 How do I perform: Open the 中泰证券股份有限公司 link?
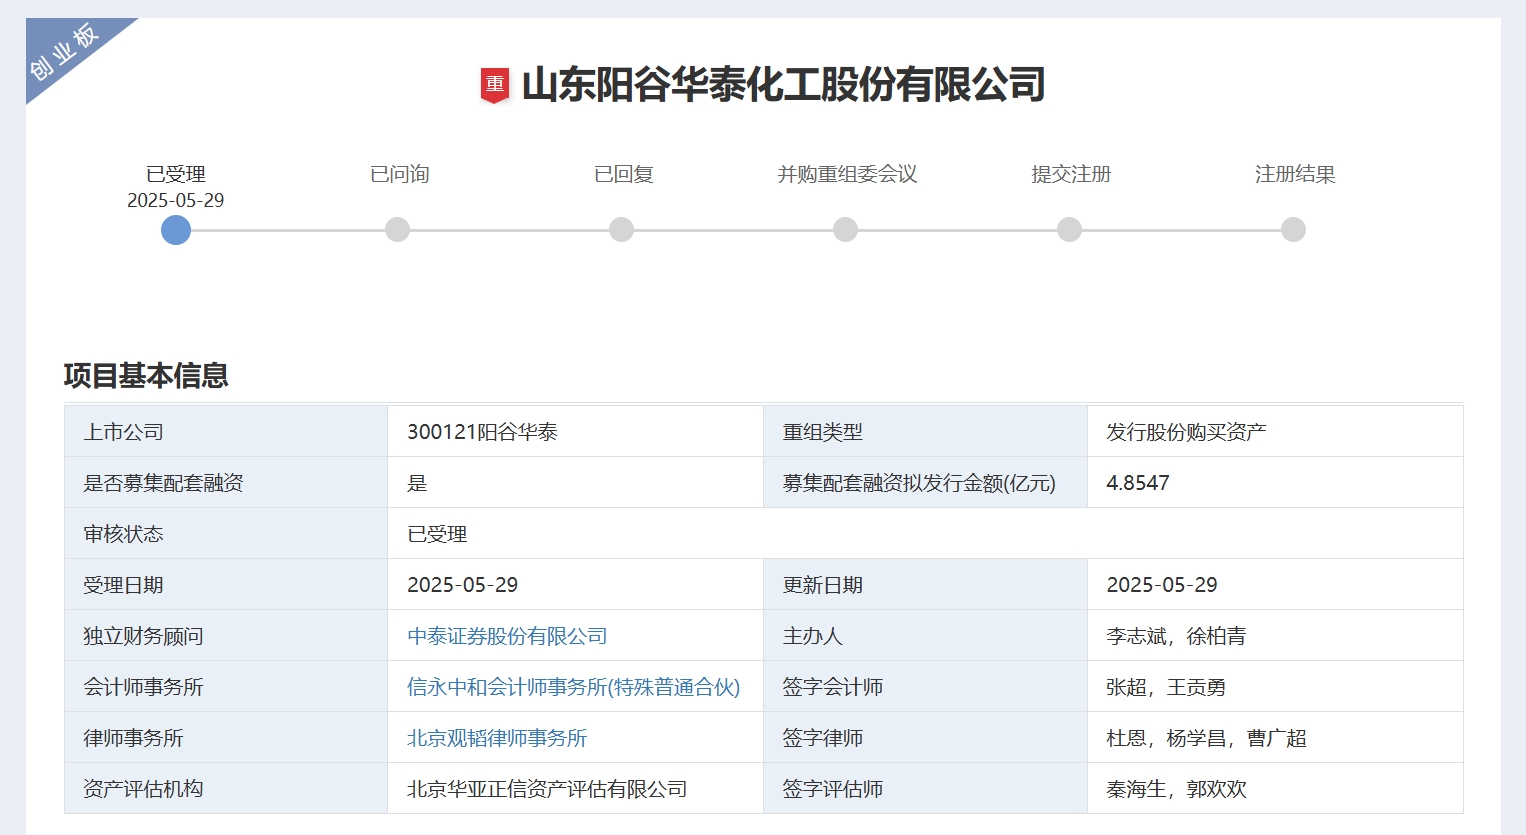pos(507,636)
